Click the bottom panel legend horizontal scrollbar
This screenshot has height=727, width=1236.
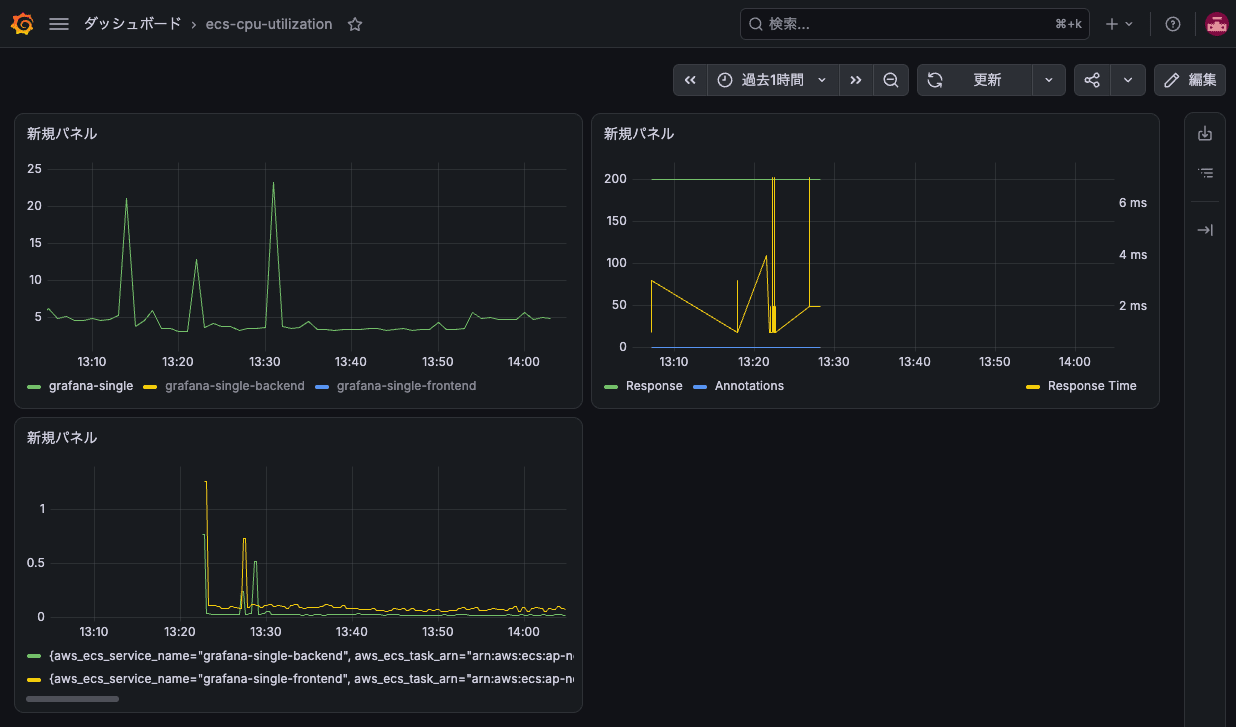coord(72,699)
